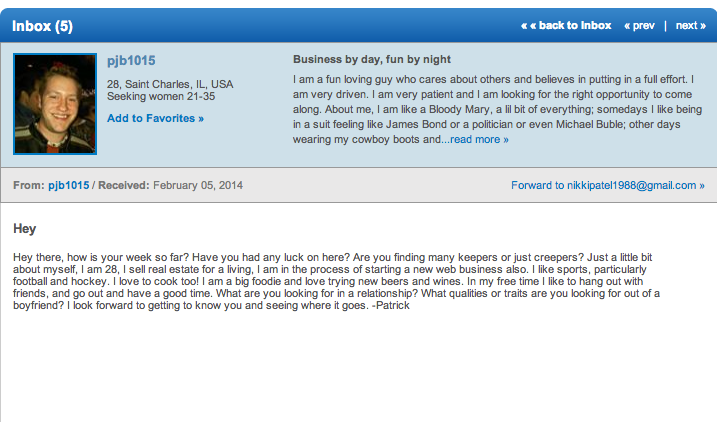Open pjb1015 username heading beside photo
Viewport: 717px width, 422px height.
[x=131, y=61]
